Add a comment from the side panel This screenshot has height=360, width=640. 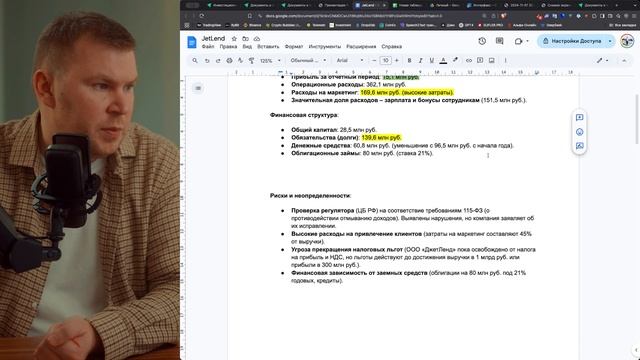point(579,118)
